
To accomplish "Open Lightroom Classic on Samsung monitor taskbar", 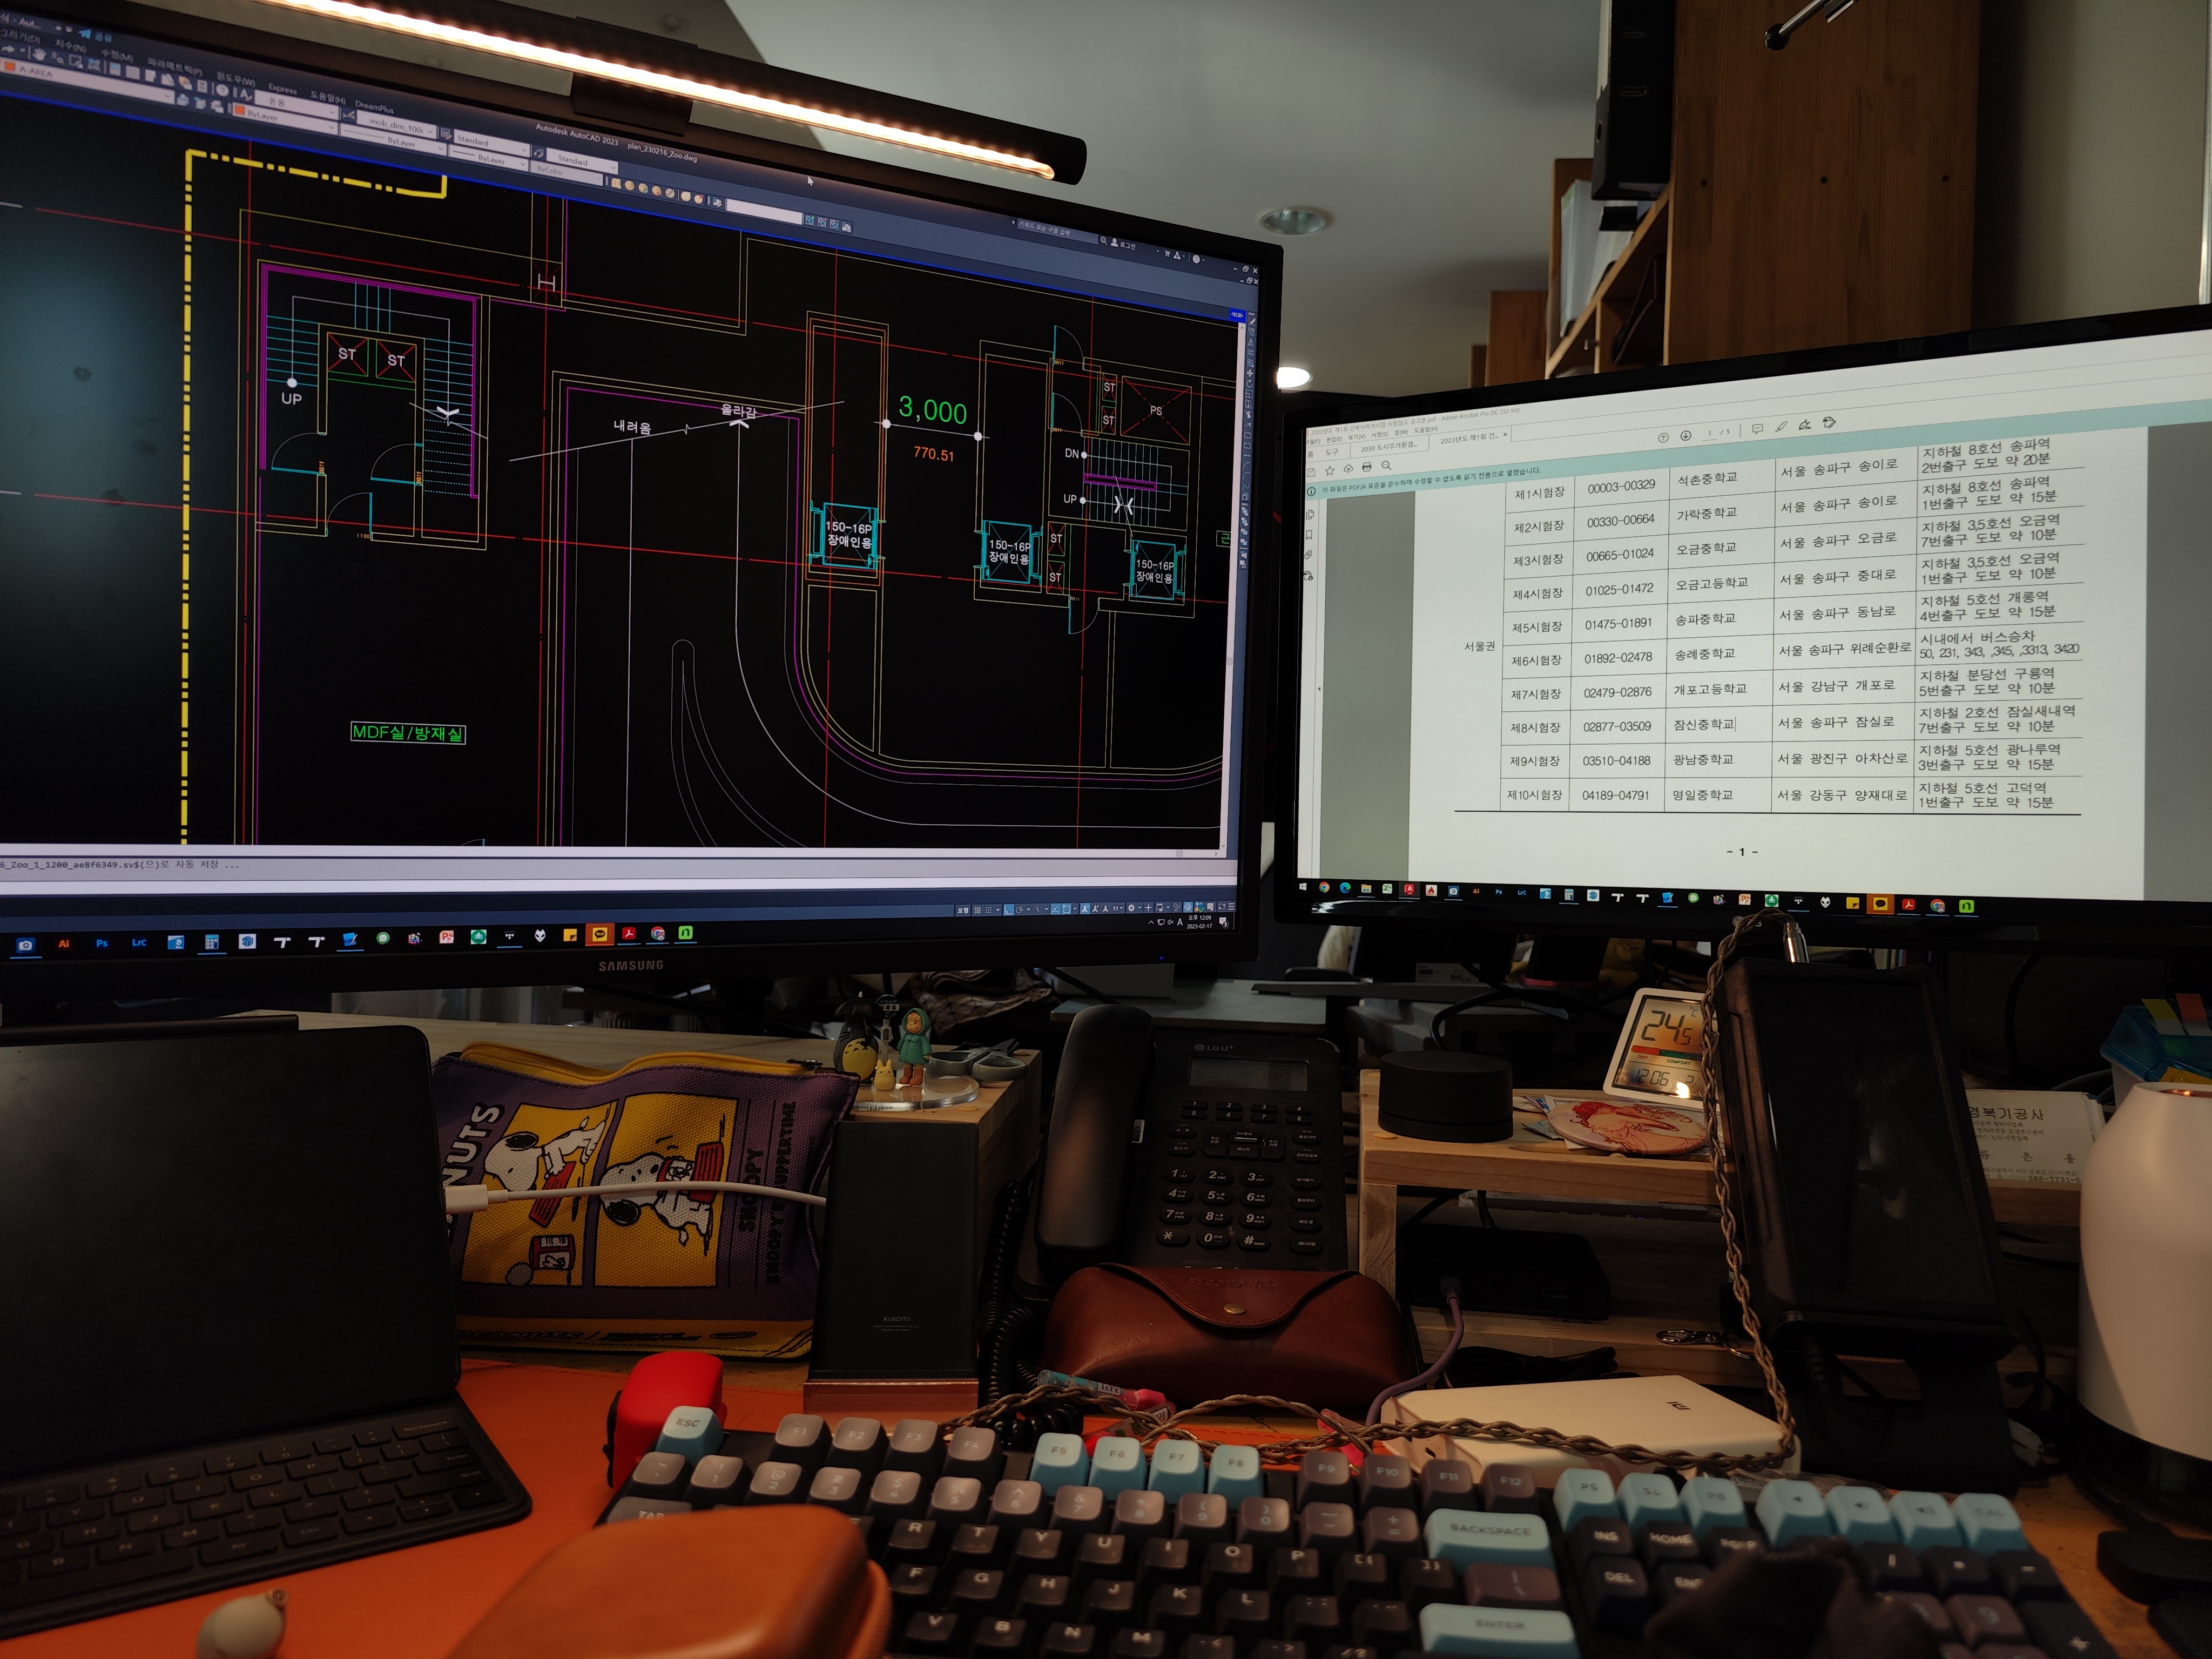I will (x=139, y=943).
